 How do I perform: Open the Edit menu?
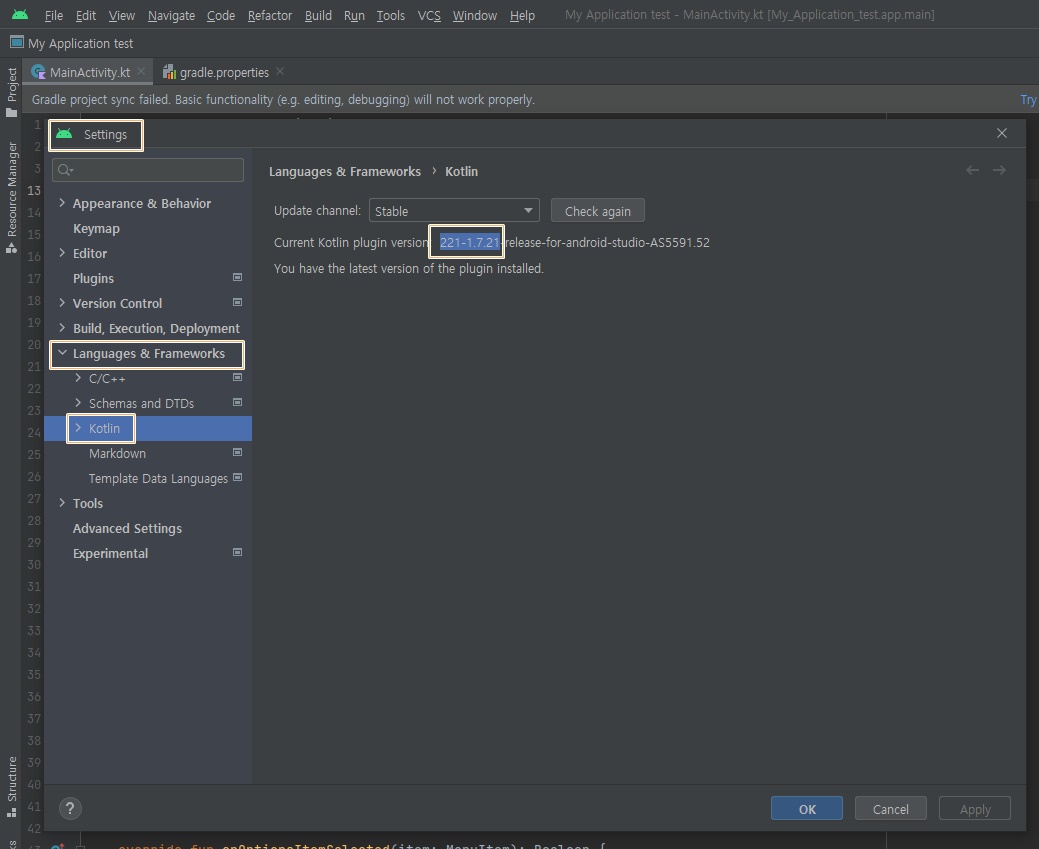pos(85,15)
